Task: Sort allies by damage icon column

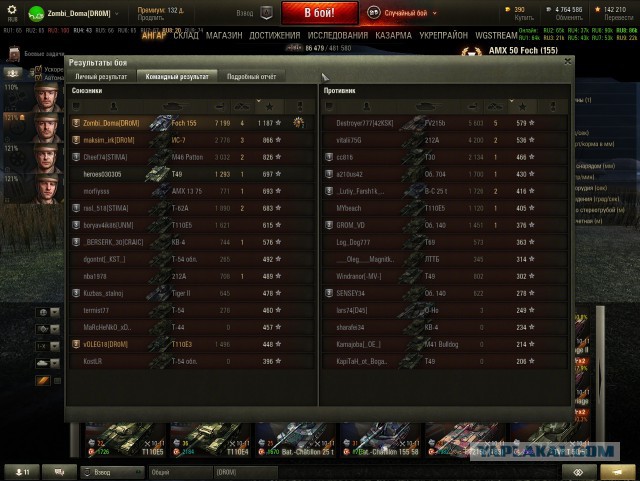Action: coord(220,107)
